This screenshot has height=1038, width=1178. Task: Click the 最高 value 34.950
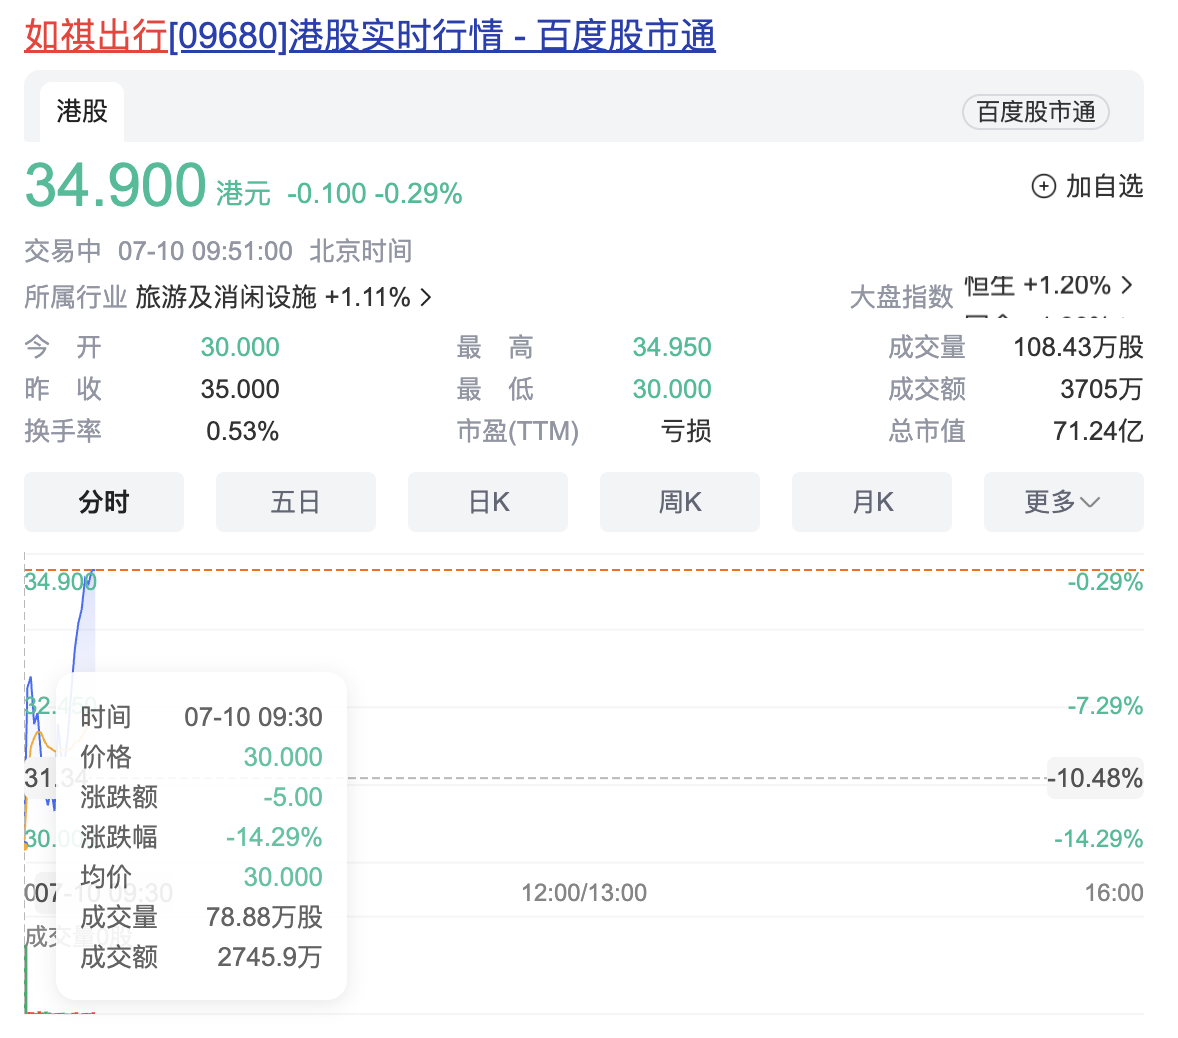[671, 347]
